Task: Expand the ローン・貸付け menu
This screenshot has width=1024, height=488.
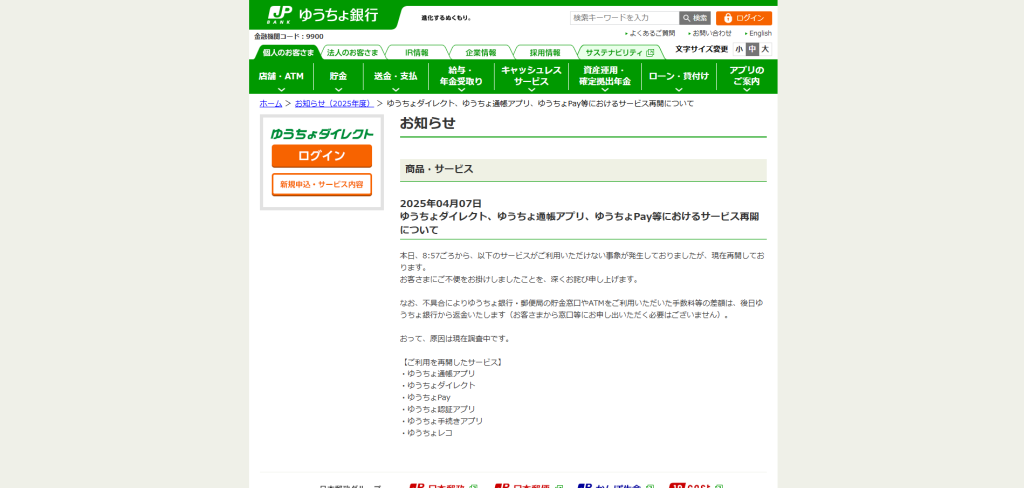Action: point(678,77)
